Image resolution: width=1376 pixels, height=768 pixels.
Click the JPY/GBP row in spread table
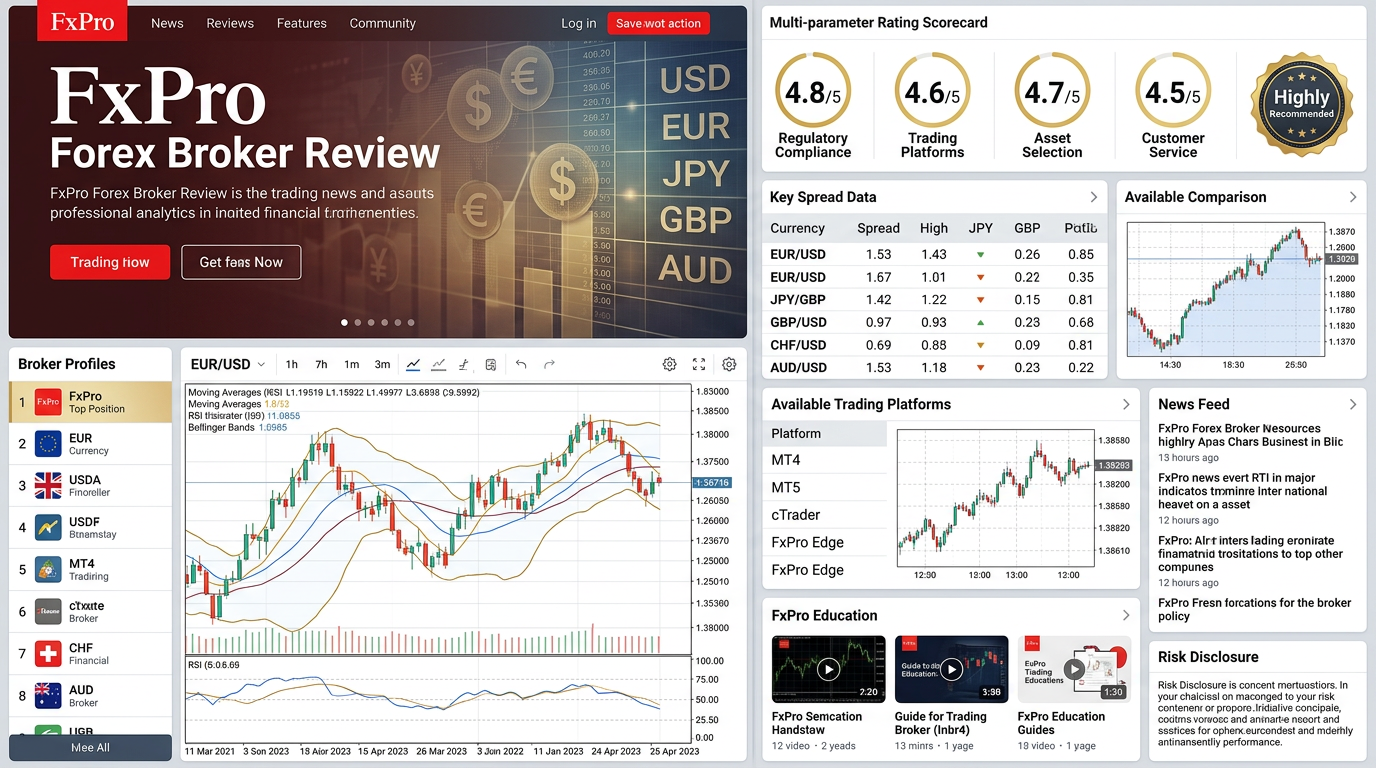pyautogui.click(x=935, y=299)
